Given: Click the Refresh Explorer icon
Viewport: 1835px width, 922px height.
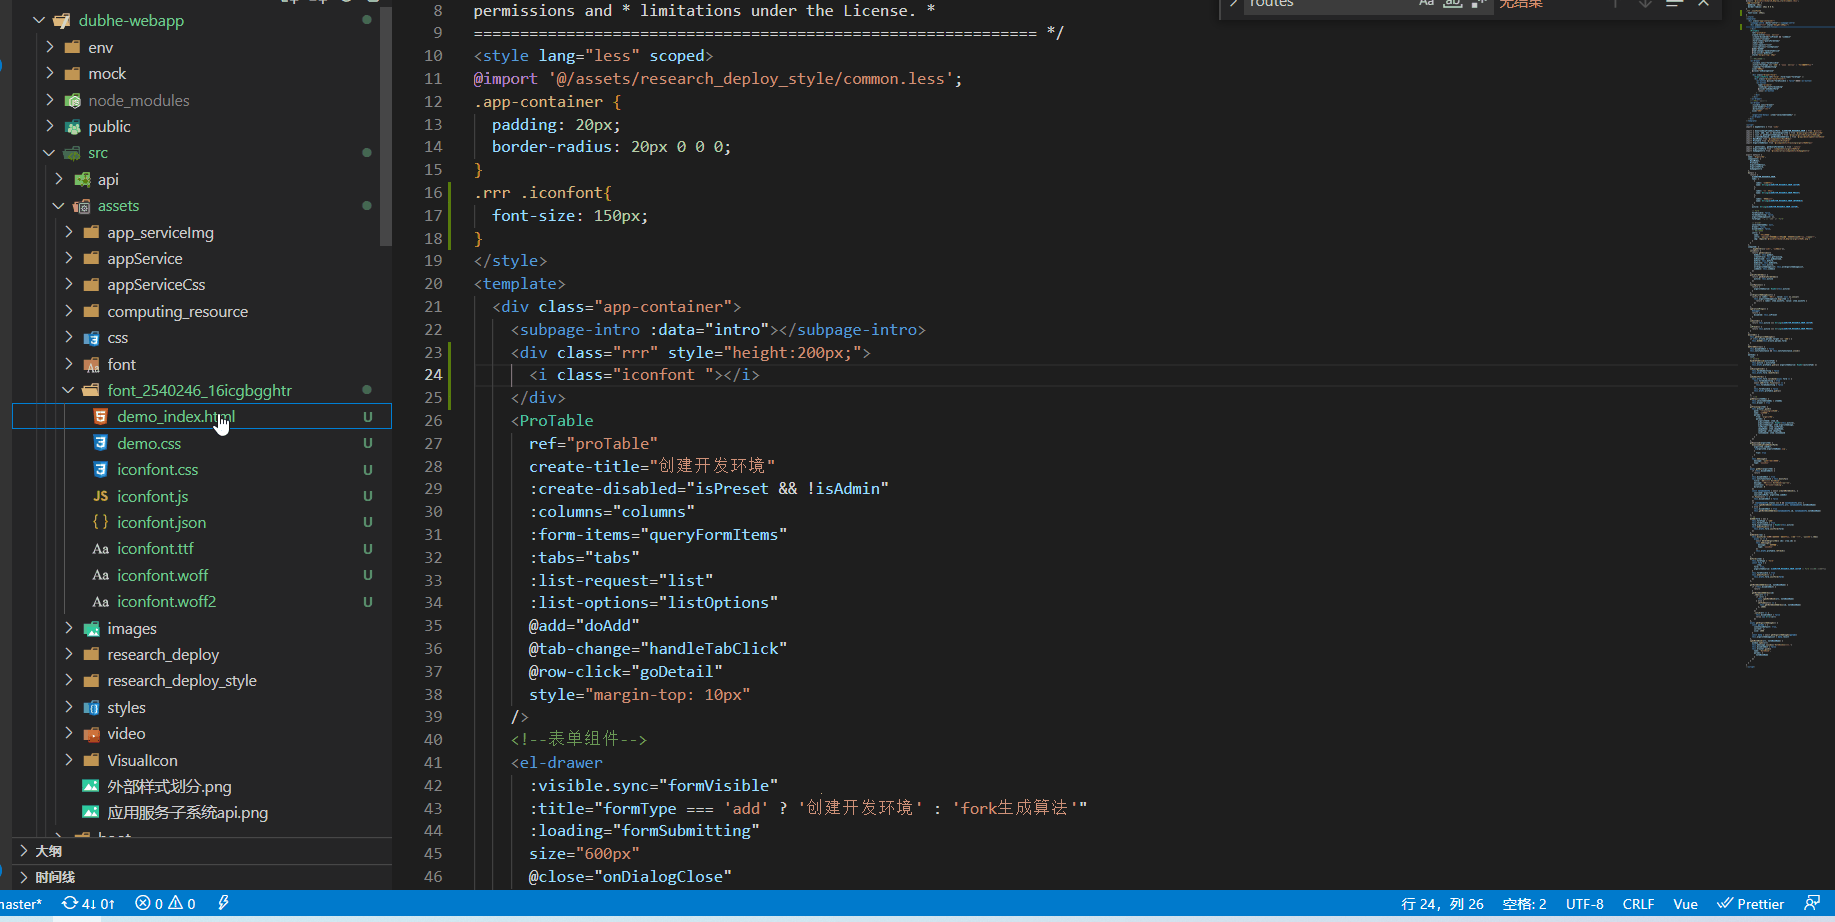Looking at the screenshot, I should (x=345, y=3).
